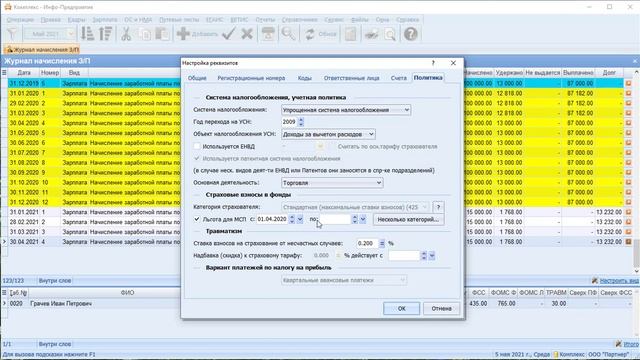Click the orange icon in 30.06.2020 row
640x360 pixels.
pyautogui.click(x=629, y=142)
